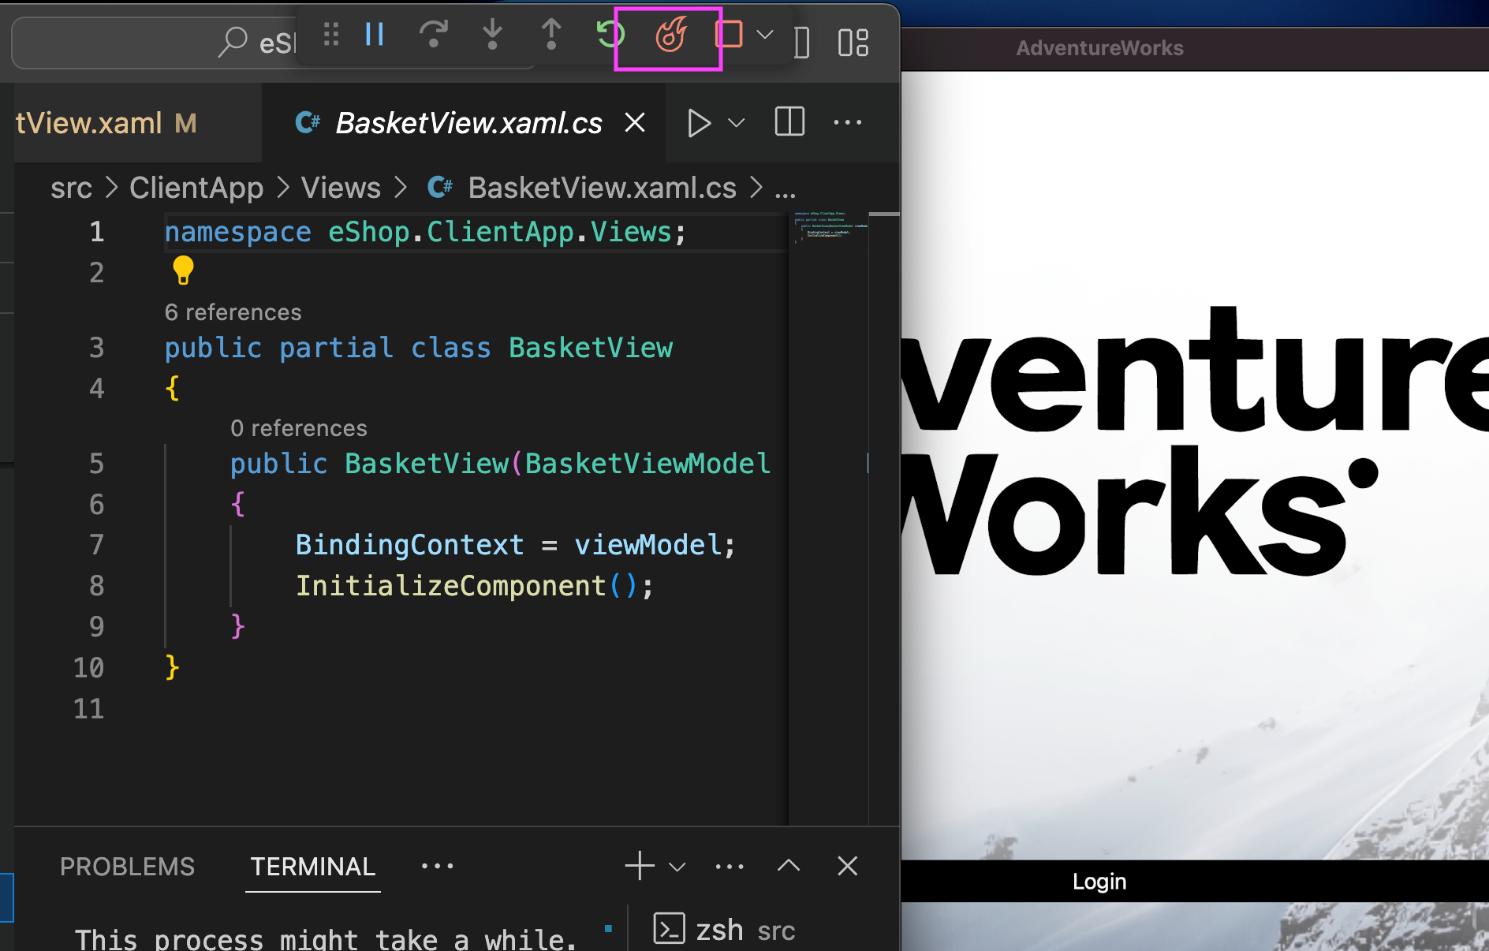Viewport: 1489px width, 951px height.
Task: Toggle panel maximize with the chevron
Action: (x=788, y=865)
